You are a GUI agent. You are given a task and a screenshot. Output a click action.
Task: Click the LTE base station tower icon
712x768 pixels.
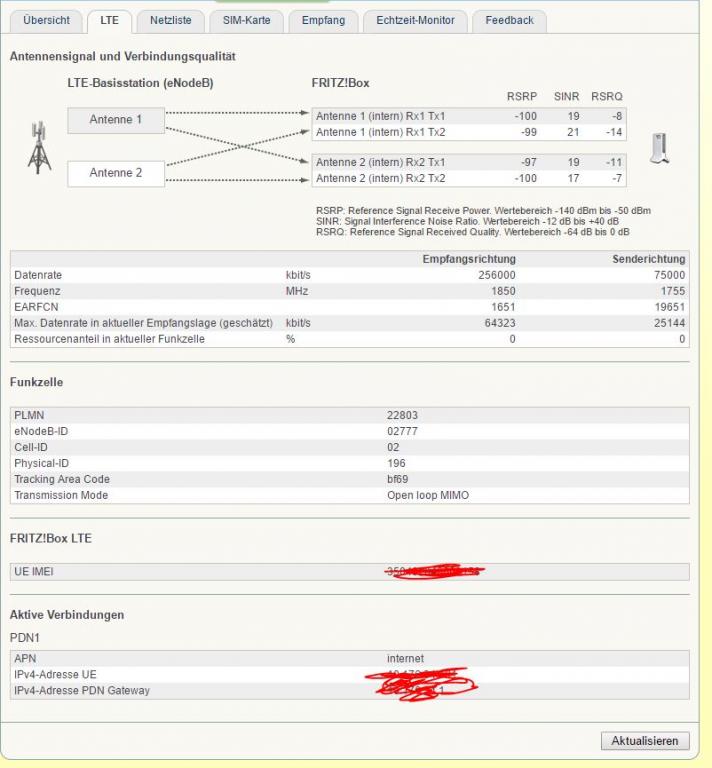pyautogui.click(x=39, y=148)
